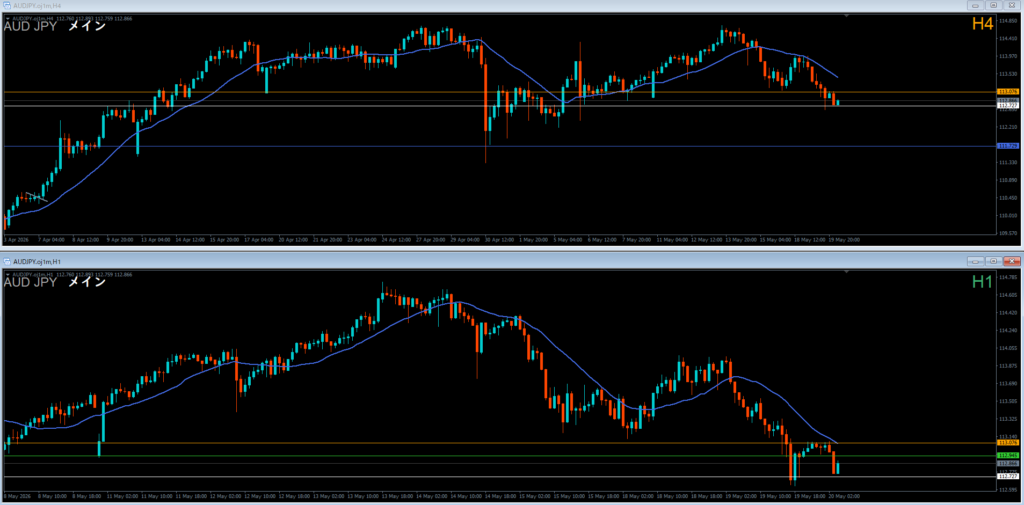Click the H4 chart shift triangle marker
The width and height of the screenshot is (1024, 505).
846,14
